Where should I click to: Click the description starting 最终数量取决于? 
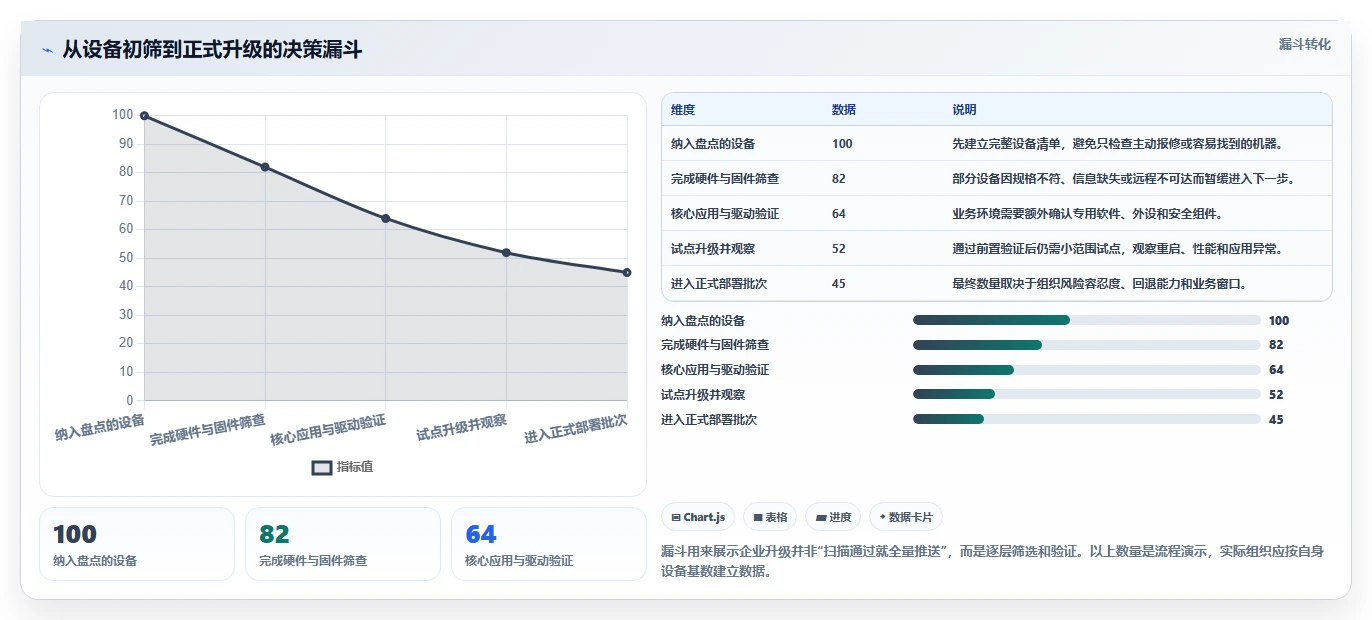click(x=1099, y=284)
